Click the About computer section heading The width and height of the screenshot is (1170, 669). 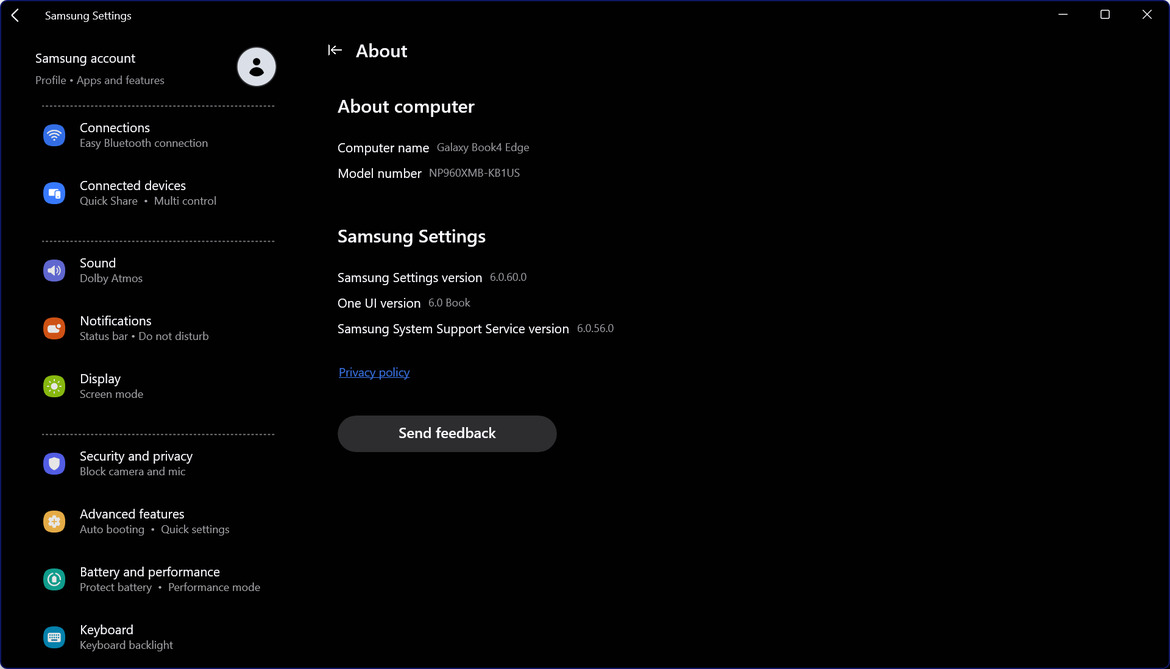click(x=406, y=107)
